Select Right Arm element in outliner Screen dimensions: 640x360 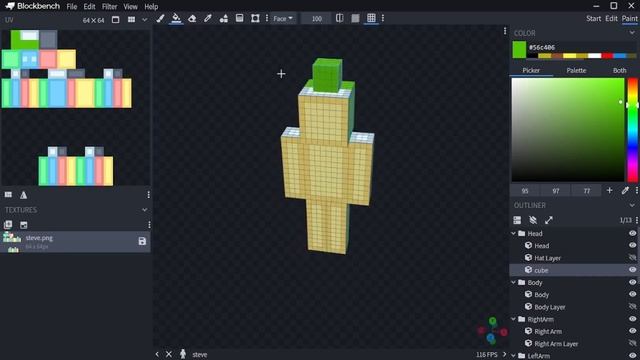548,331
